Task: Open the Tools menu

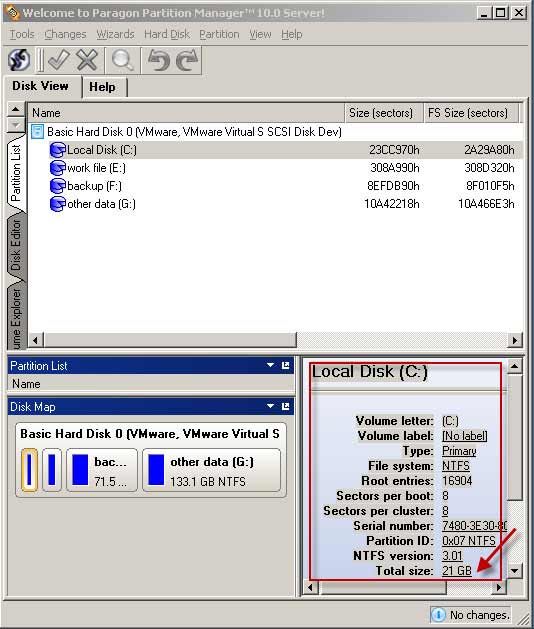Action: [22, 34]
